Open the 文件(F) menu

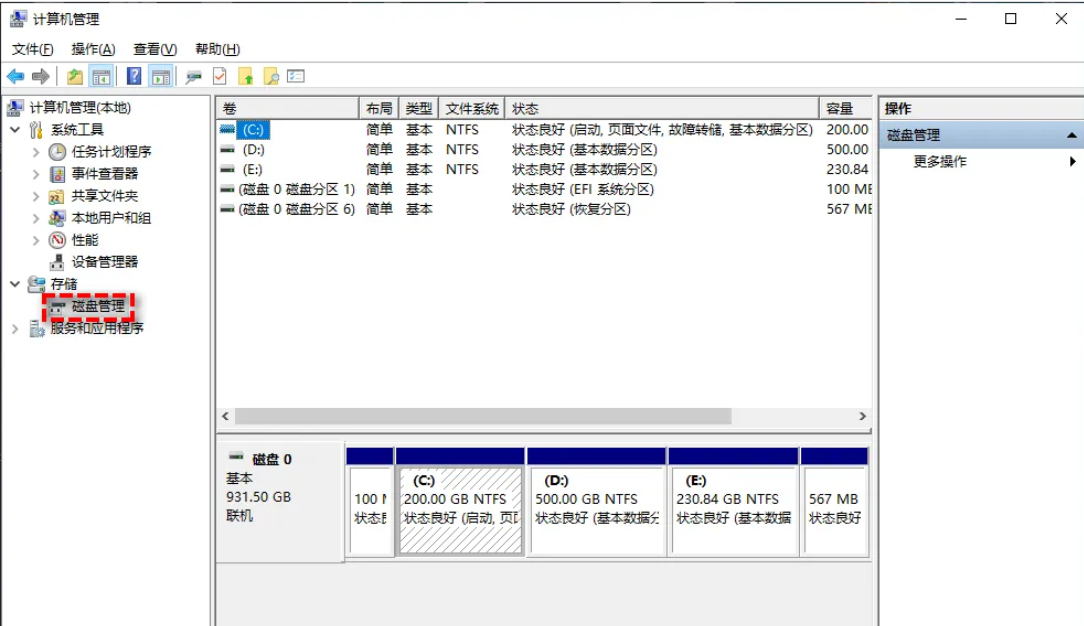coord(32,49)
